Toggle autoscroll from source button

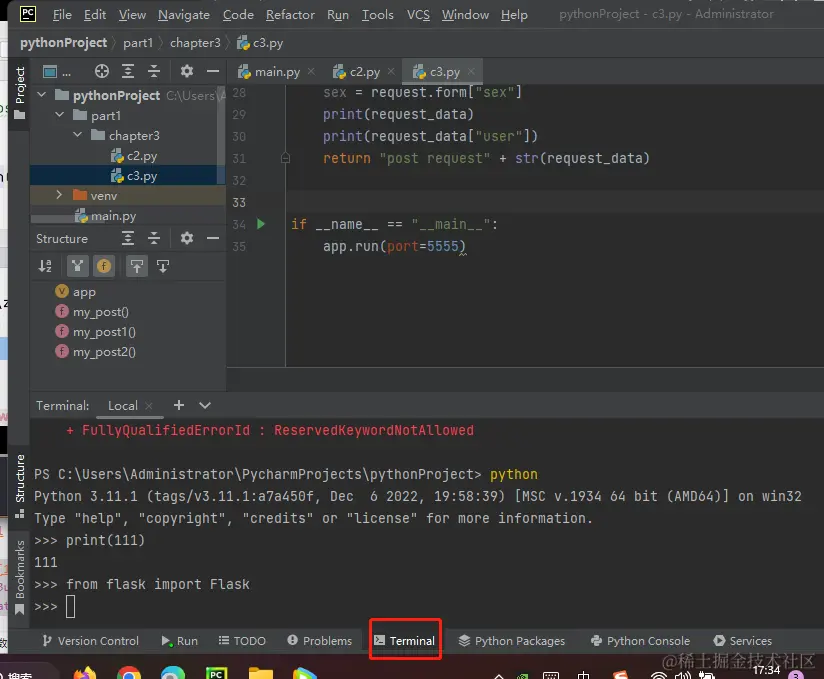pyautogui.click(x=163, y=266)
